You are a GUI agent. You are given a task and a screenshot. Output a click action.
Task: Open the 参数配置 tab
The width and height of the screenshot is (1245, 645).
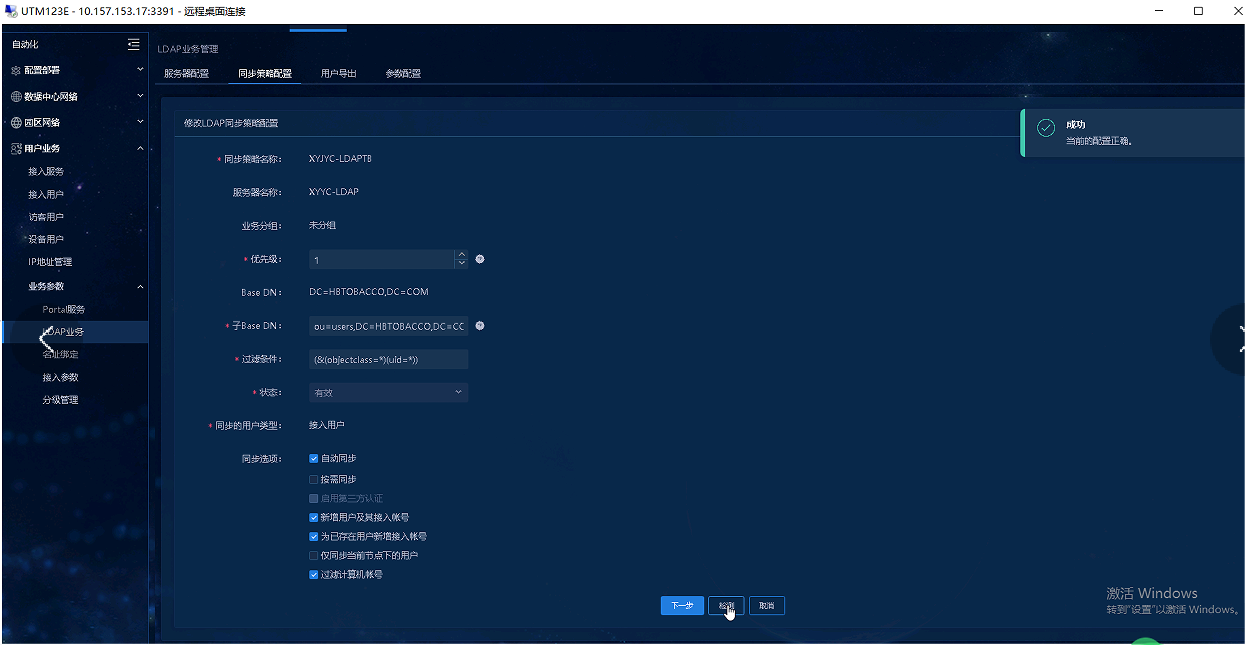[403, 74]
